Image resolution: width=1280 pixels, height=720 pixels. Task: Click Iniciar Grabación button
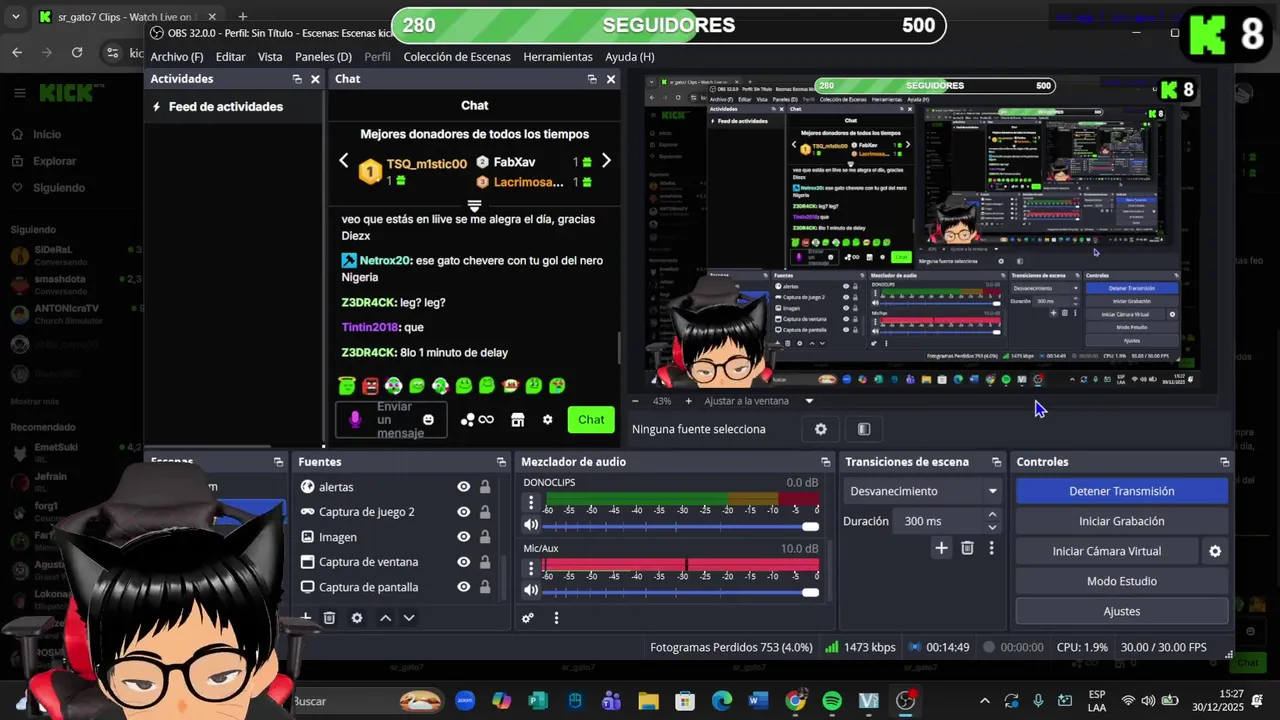(x=1122, y=521)
